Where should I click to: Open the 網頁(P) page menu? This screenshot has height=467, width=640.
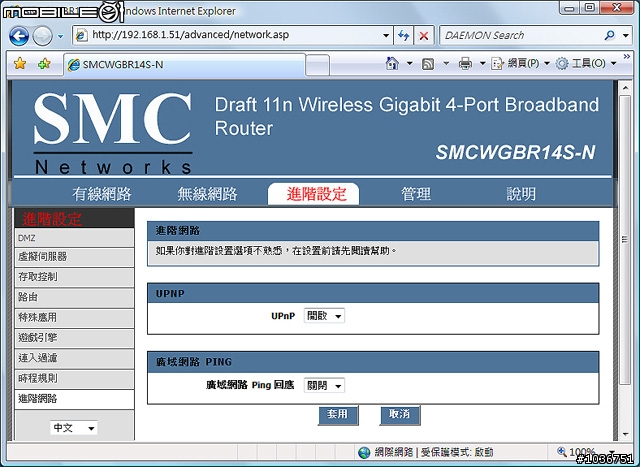pos(520,63)
